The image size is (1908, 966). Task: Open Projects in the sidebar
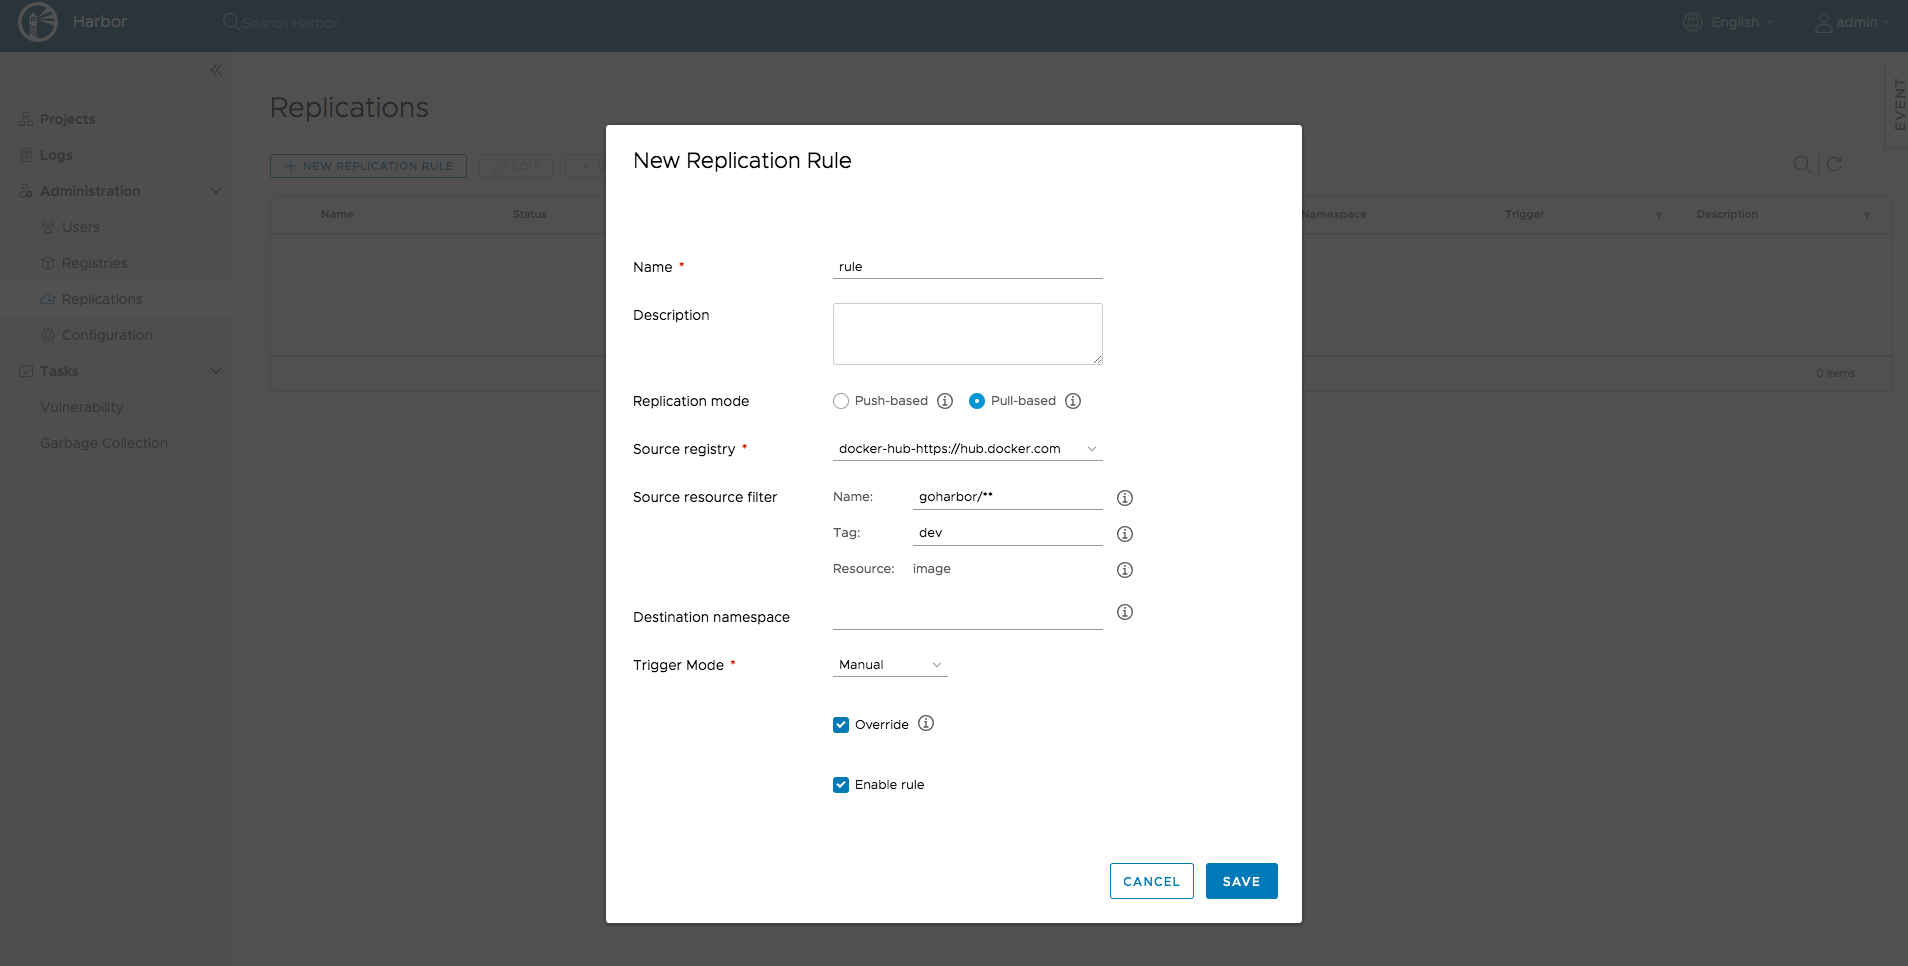pyautogui.click(x=67, y=119)
